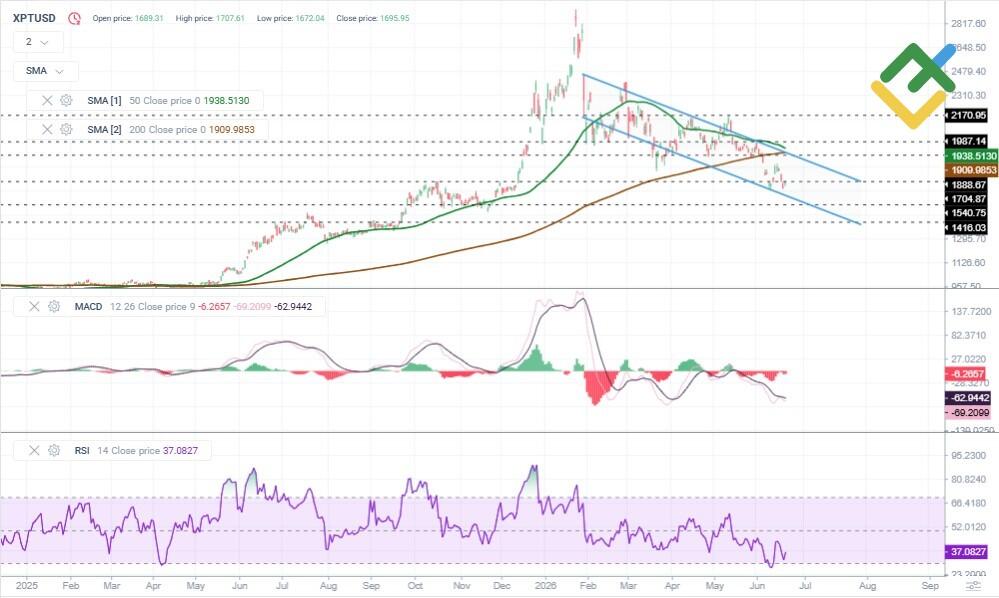Click the 137.7200 MACD axis value

coord(971,311)
